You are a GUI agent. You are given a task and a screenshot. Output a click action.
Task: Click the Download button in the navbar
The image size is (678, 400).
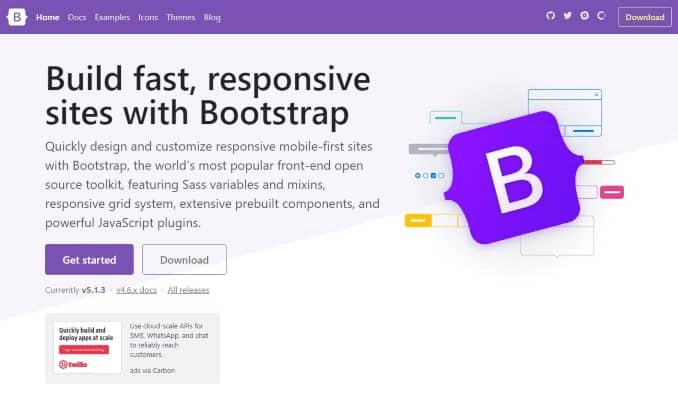[x=645, y=17]
